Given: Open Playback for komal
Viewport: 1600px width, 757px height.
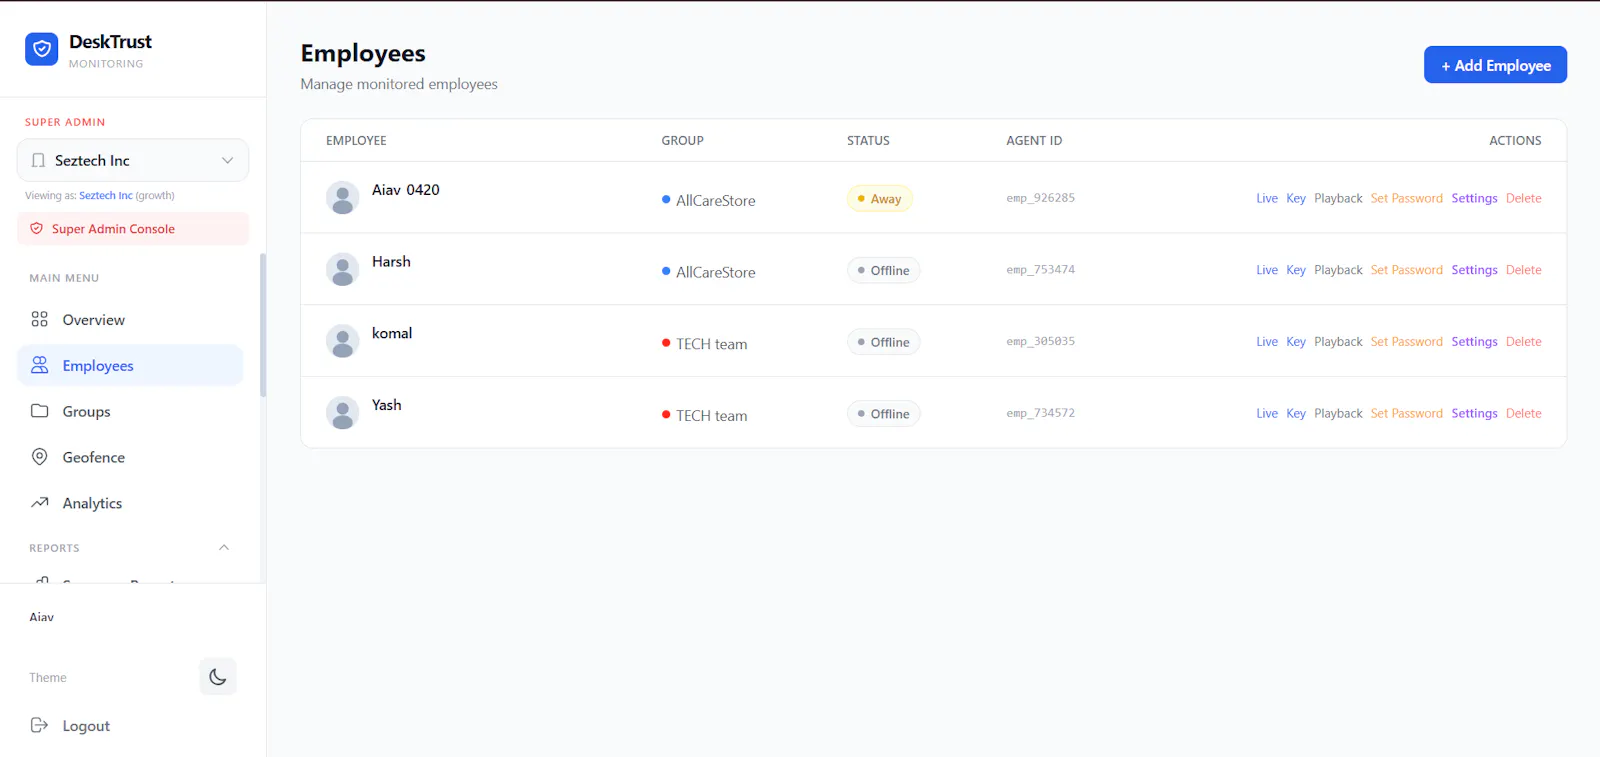Looking at the screenshot, I should click(x=1338, y=342).
